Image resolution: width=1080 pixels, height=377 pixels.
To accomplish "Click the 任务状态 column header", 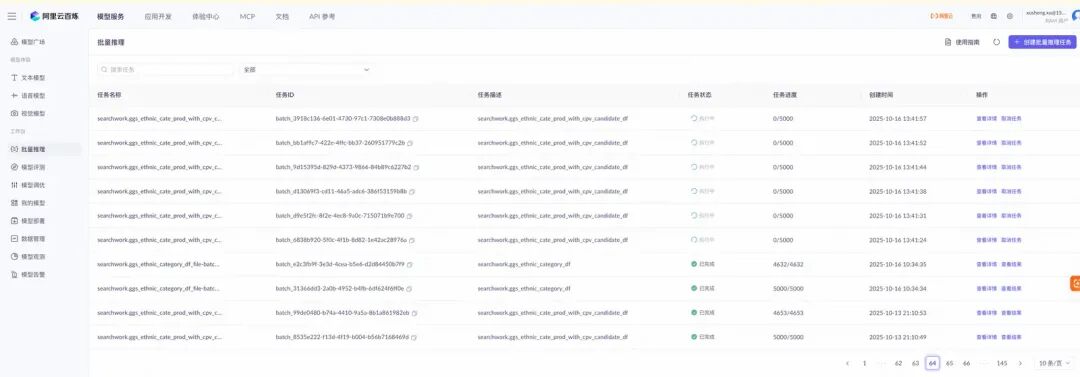I will pos(699,94).
